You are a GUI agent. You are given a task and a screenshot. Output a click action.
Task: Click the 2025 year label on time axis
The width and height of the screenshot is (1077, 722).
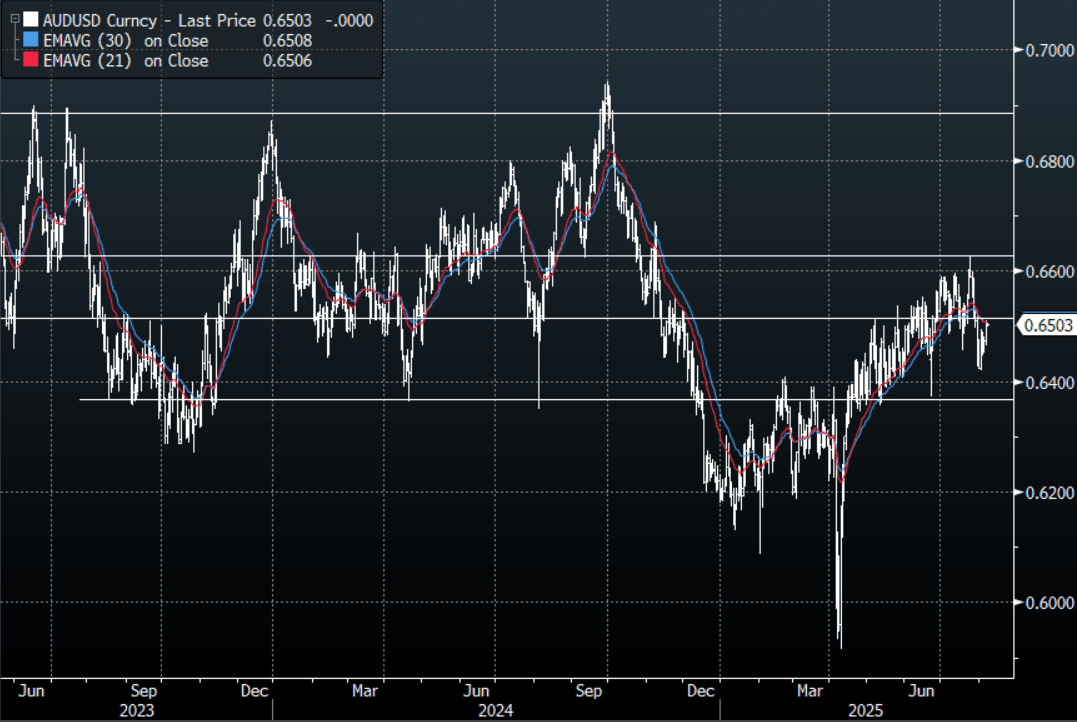tap(866, 711)
